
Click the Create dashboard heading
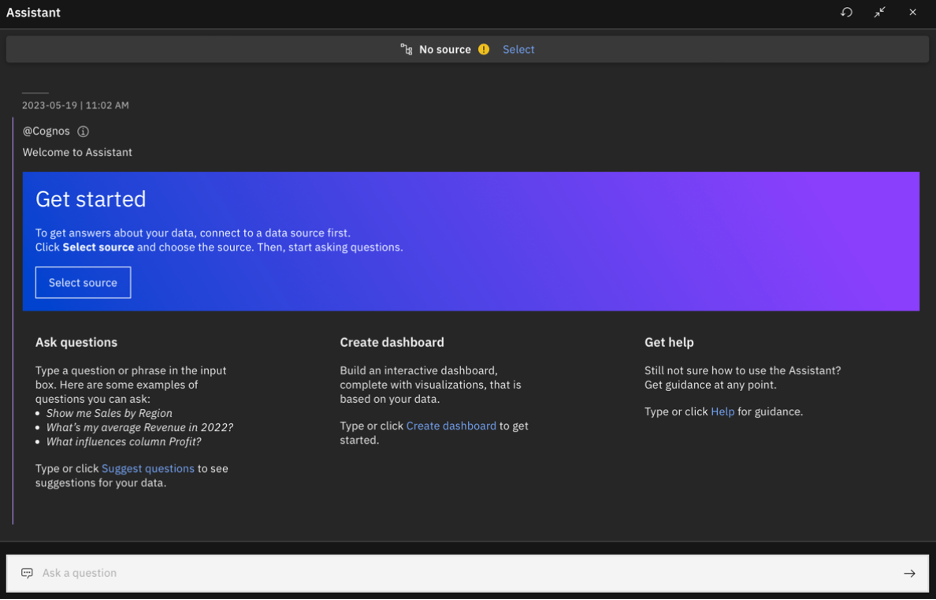(392, 343)
